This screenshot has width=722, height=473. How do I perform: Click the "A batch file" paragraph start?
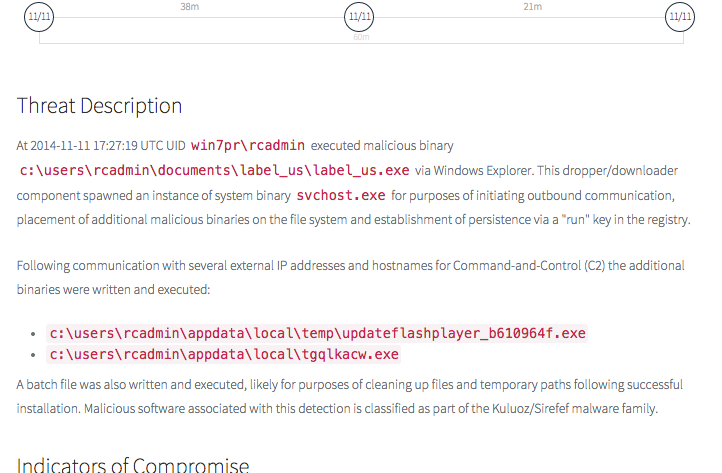[x=48, y=384]
